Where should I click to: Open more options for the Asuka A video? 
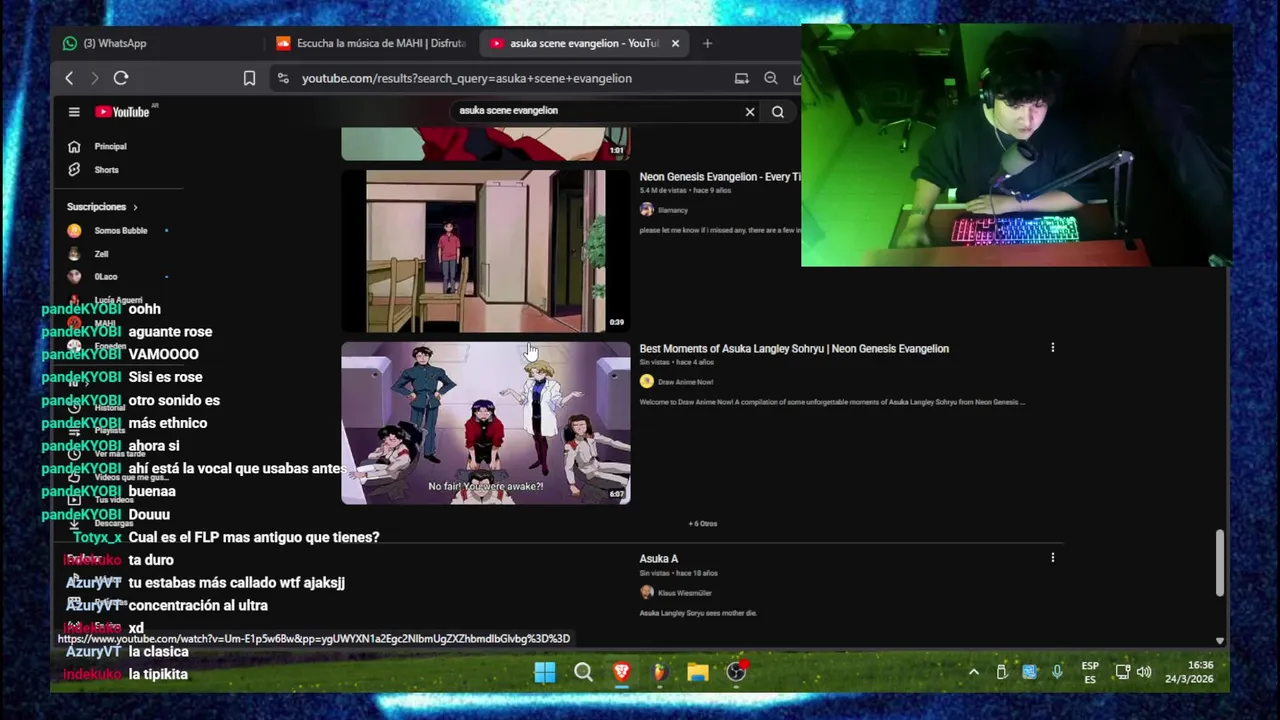(x=1052, y=558)
